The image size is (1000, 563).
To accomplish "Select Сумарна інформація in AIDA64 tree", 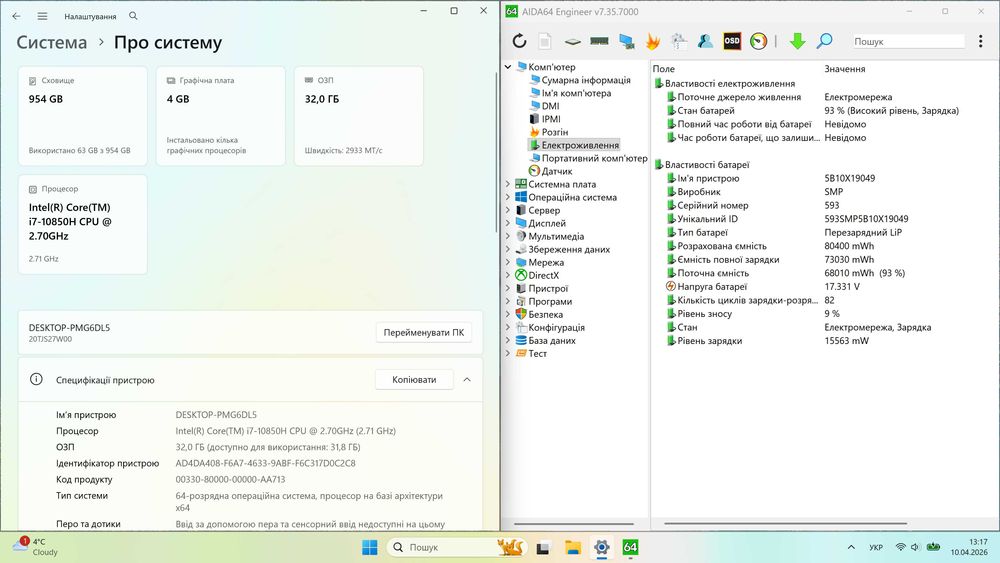I will pyautogui.click(x=585, y=80).
